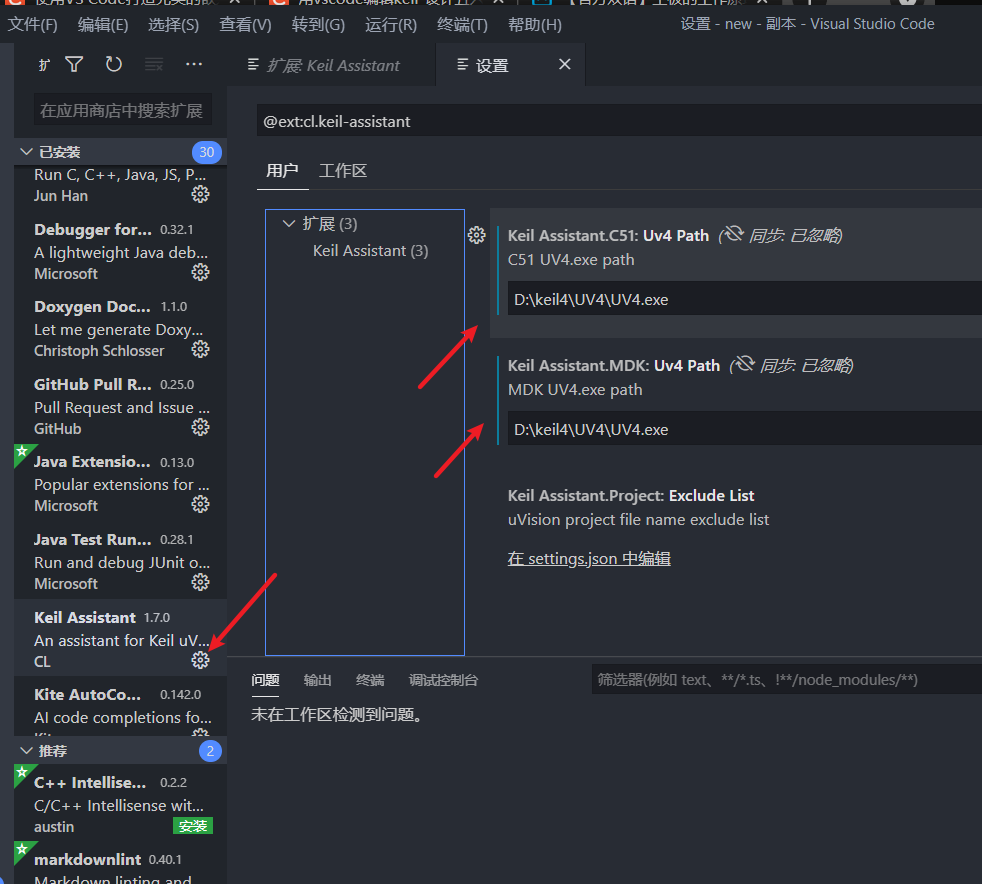Screen dimensions: 982x884
Task: Switch to the 终端 panel tab
Action: [370, 681]
